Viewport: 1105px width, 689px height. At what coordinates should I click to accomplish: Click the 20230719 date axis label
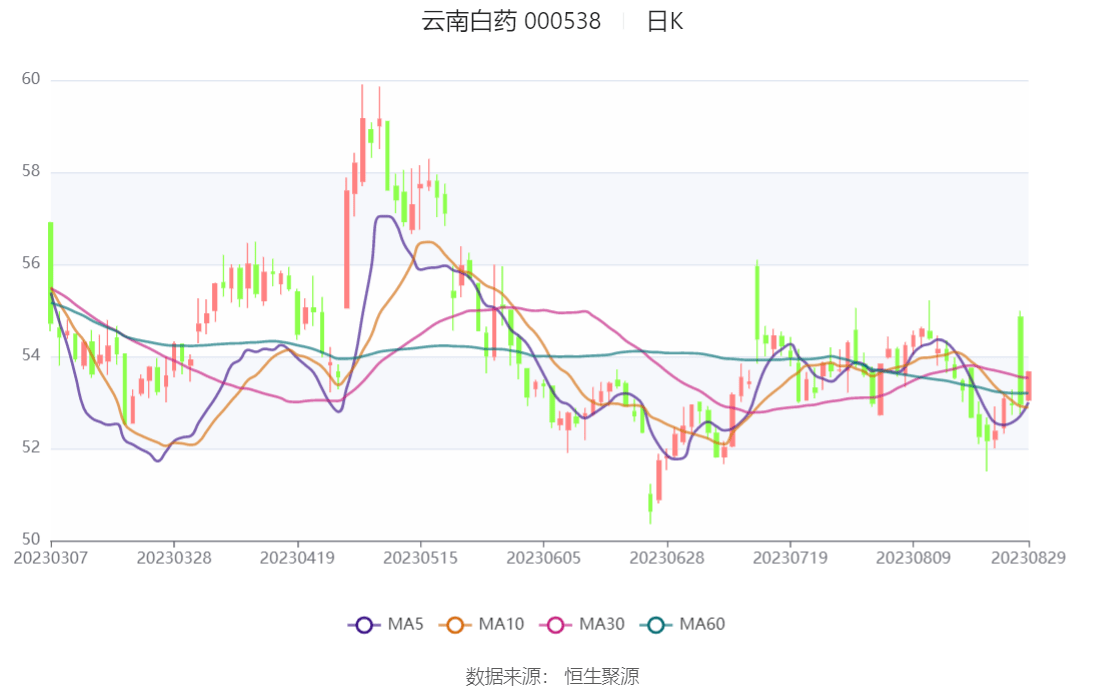[x=790, y=558]
